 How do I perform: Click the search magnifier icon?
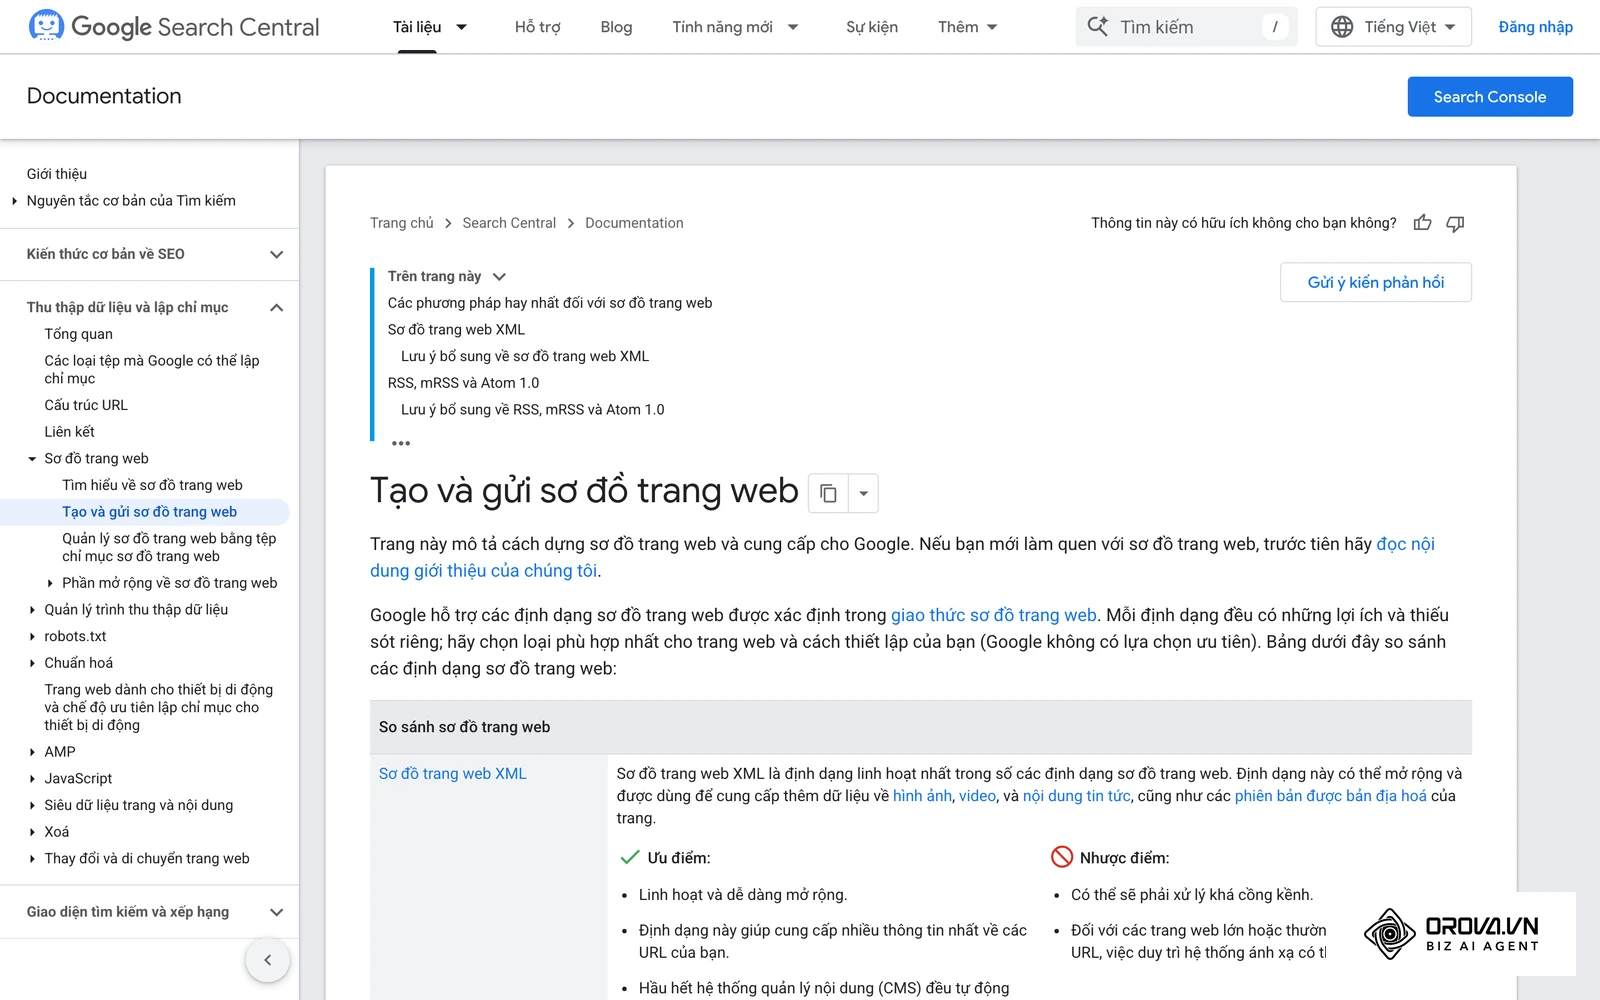pyautogui.click(x=1098, y=27)
